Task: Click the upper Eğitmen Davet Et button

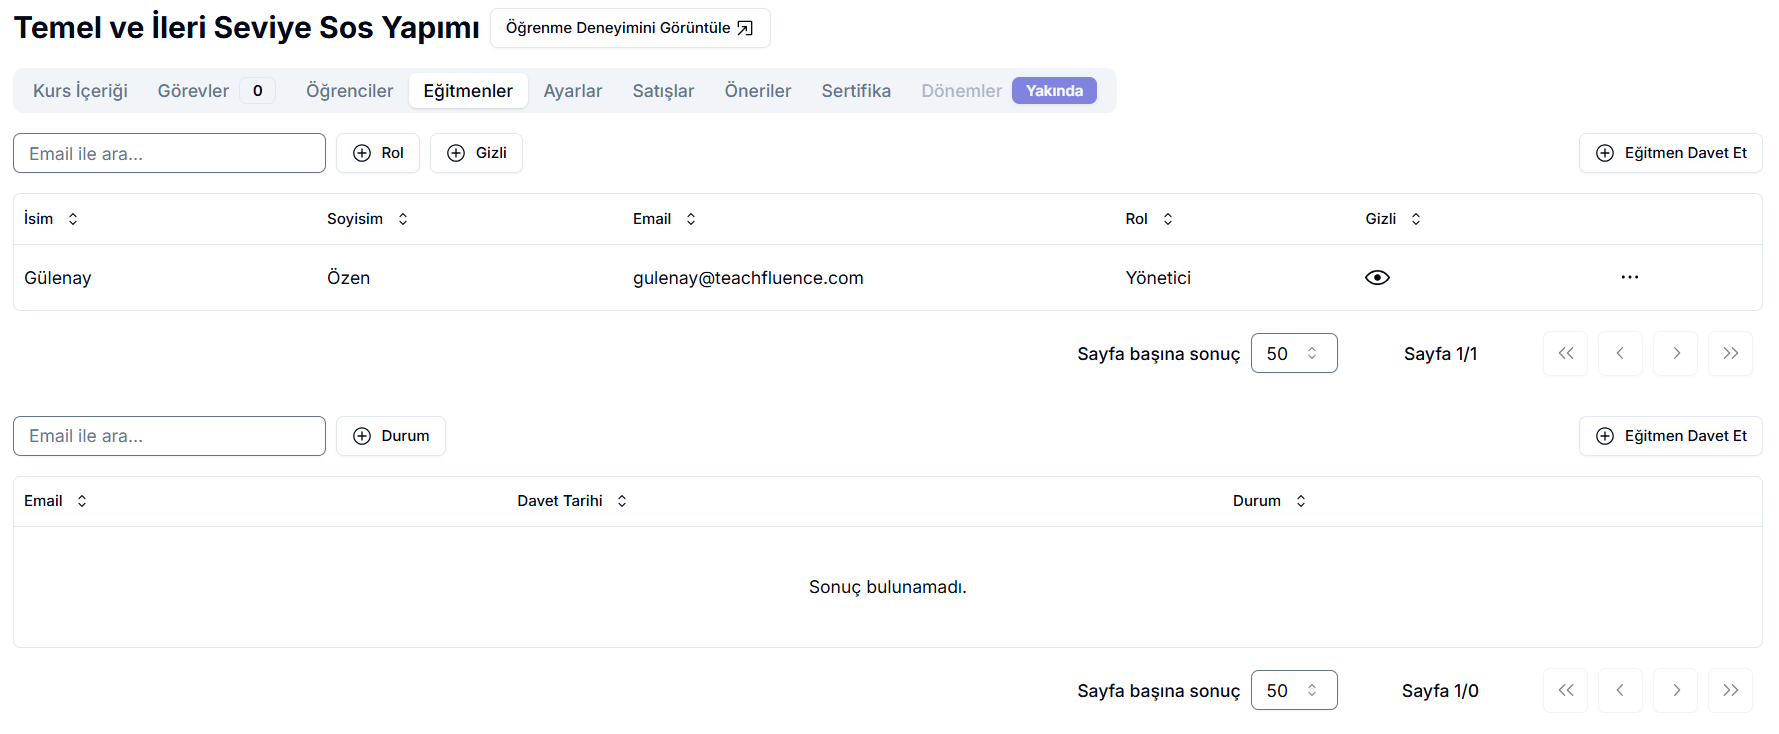Action: 1670,153
